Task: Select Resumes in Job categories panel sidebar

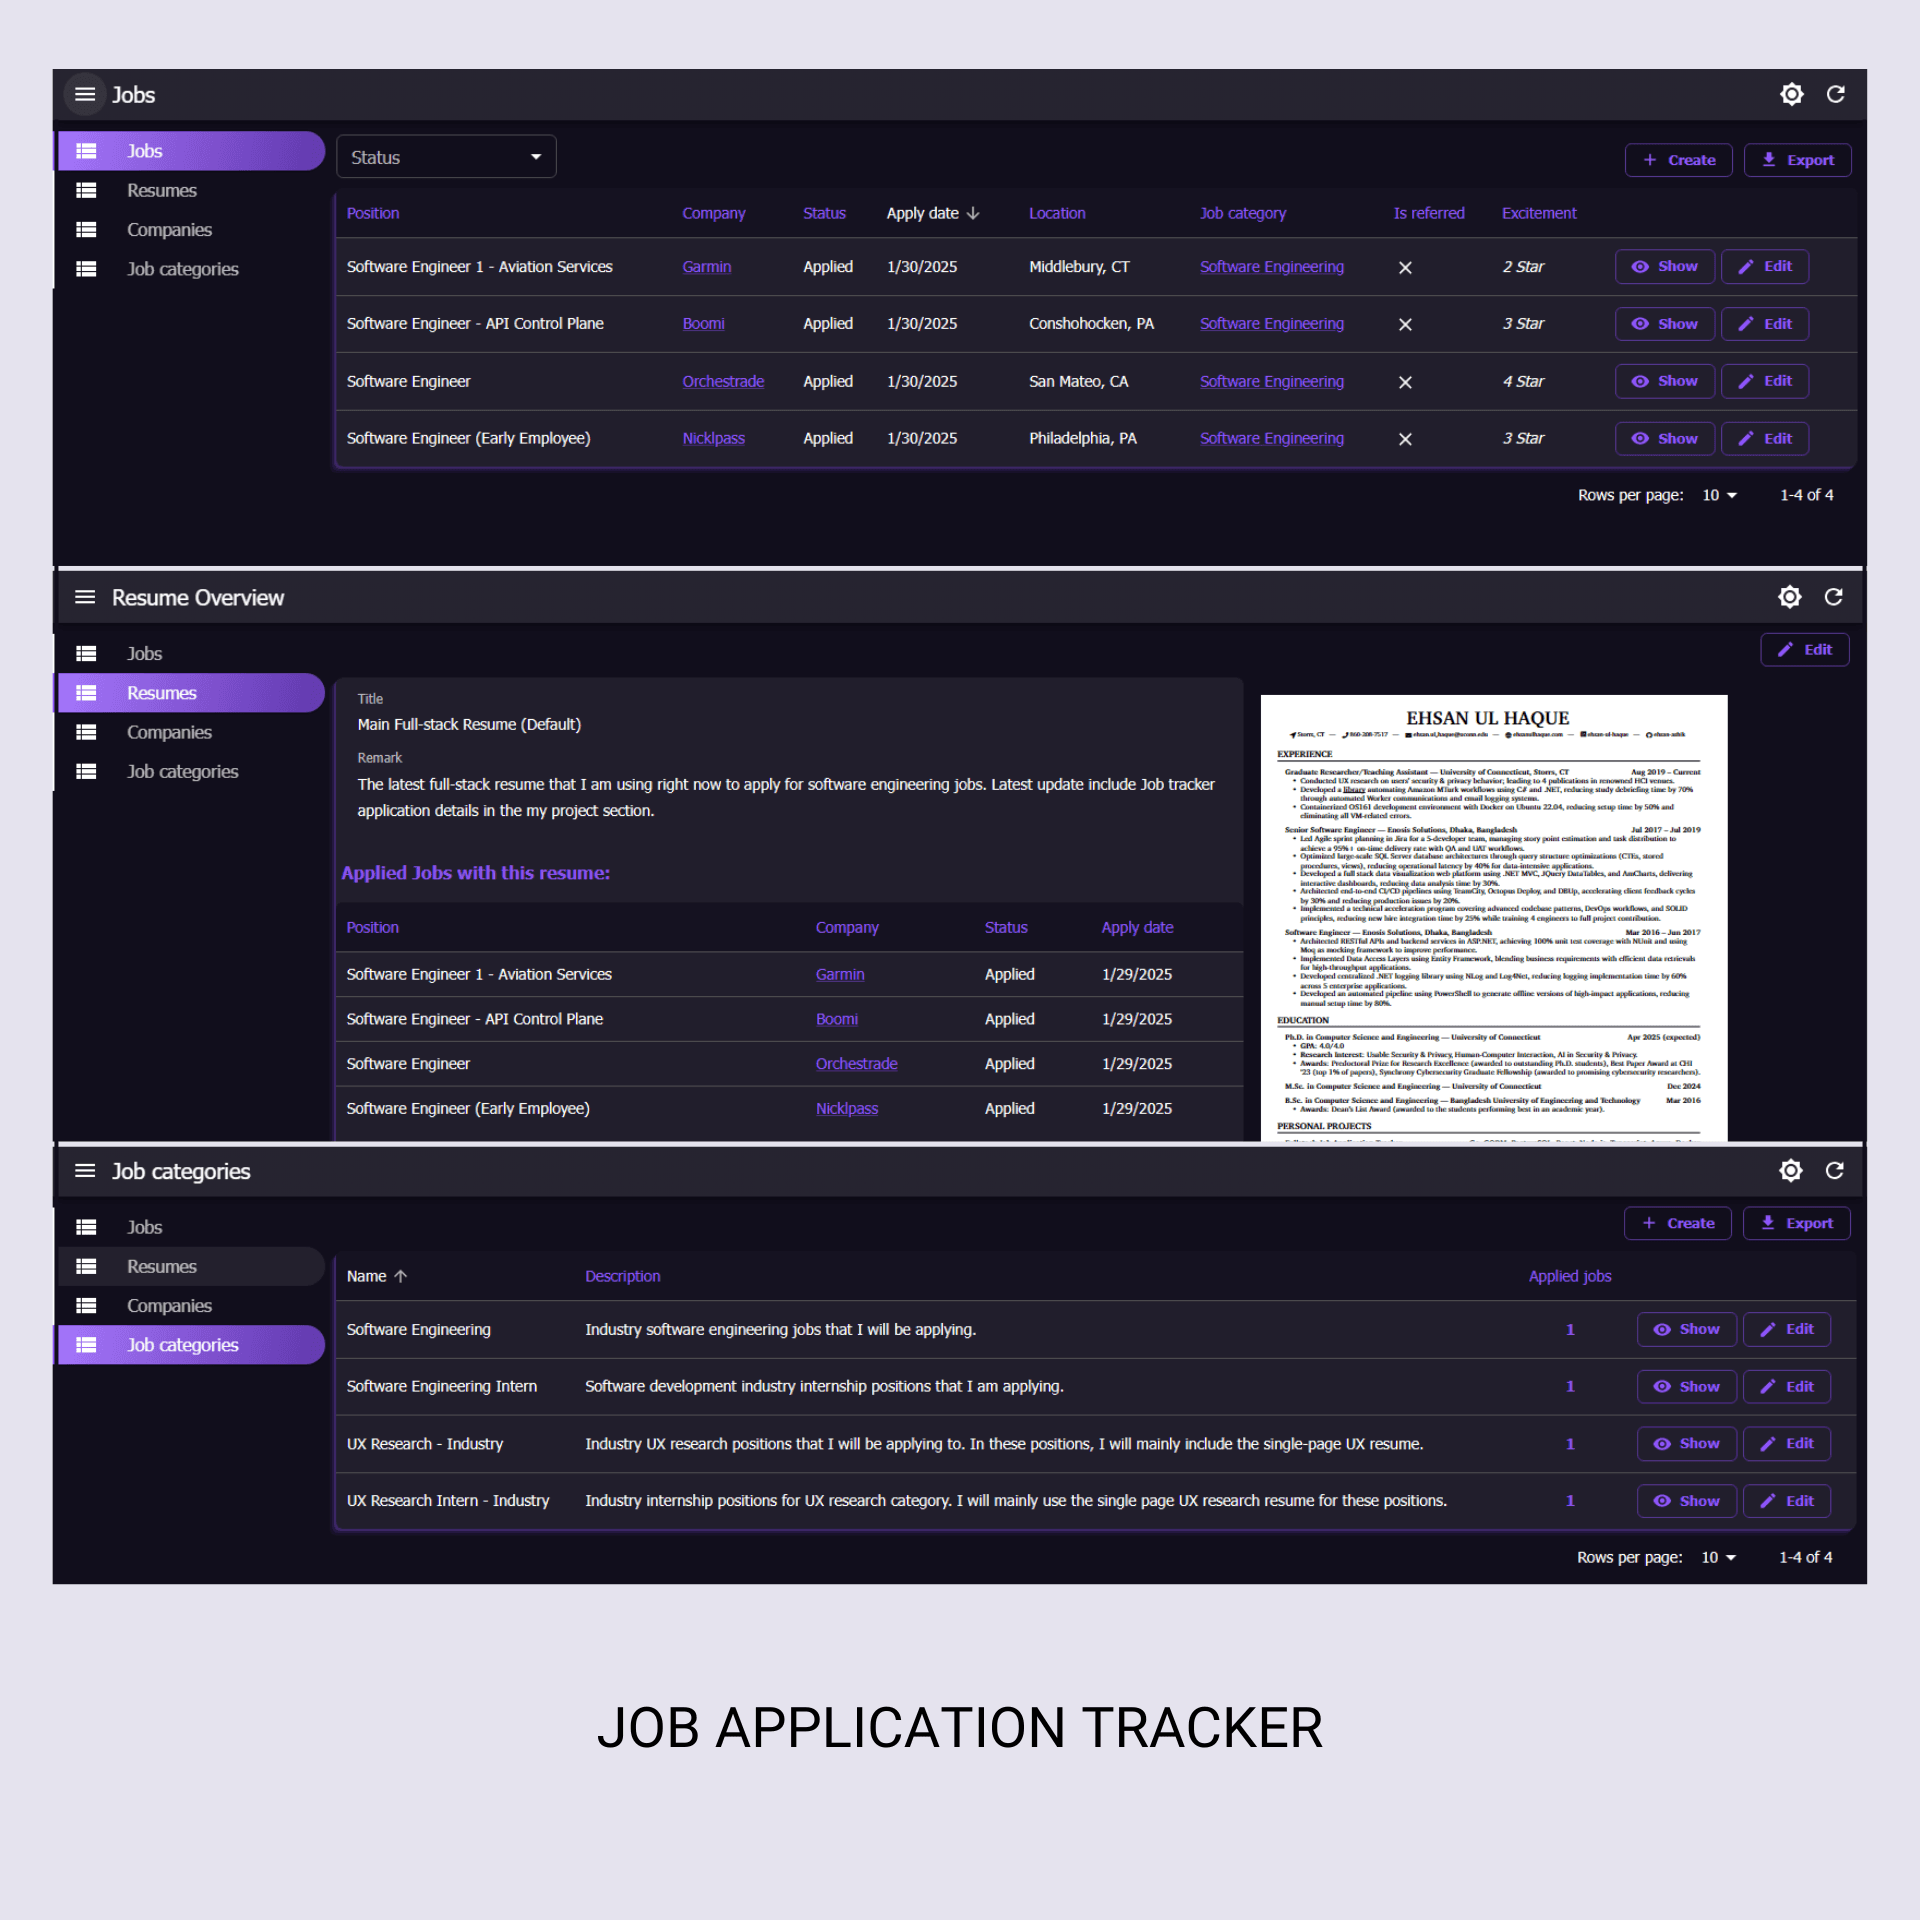Action: (190, 1266)
